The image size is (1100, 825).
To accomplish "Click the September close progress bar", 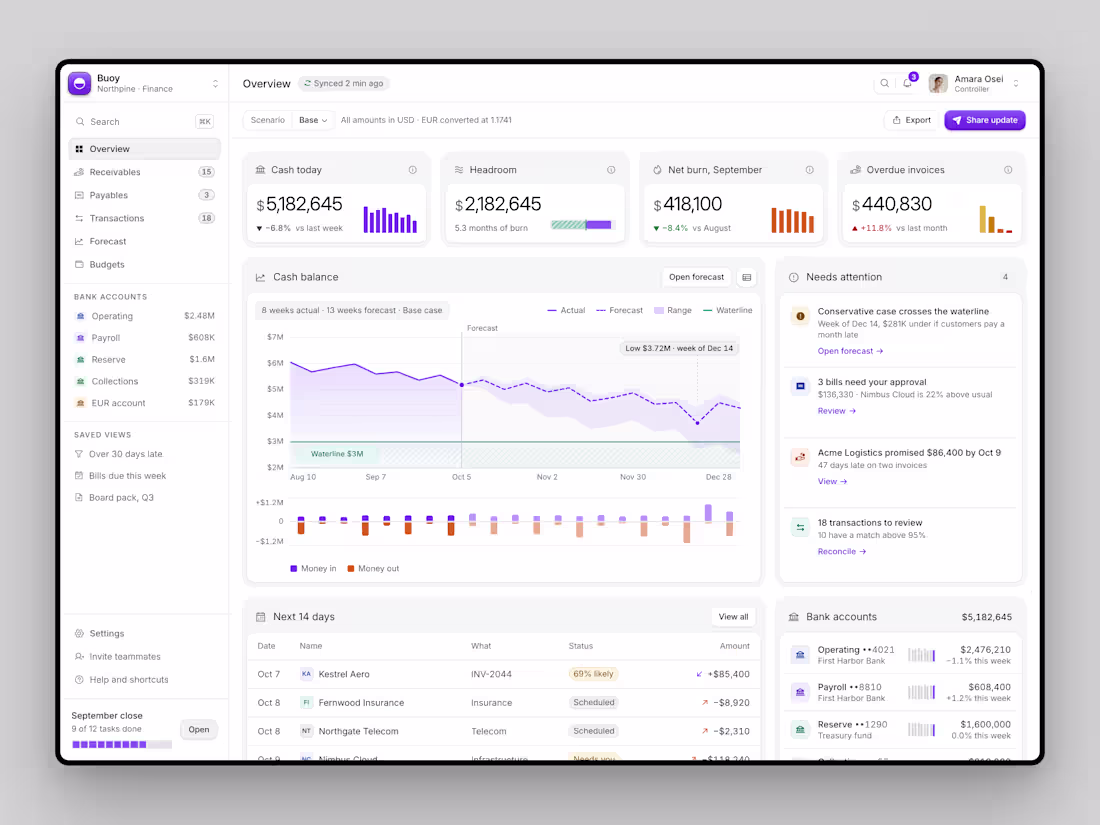I will [x=121, y=744].
